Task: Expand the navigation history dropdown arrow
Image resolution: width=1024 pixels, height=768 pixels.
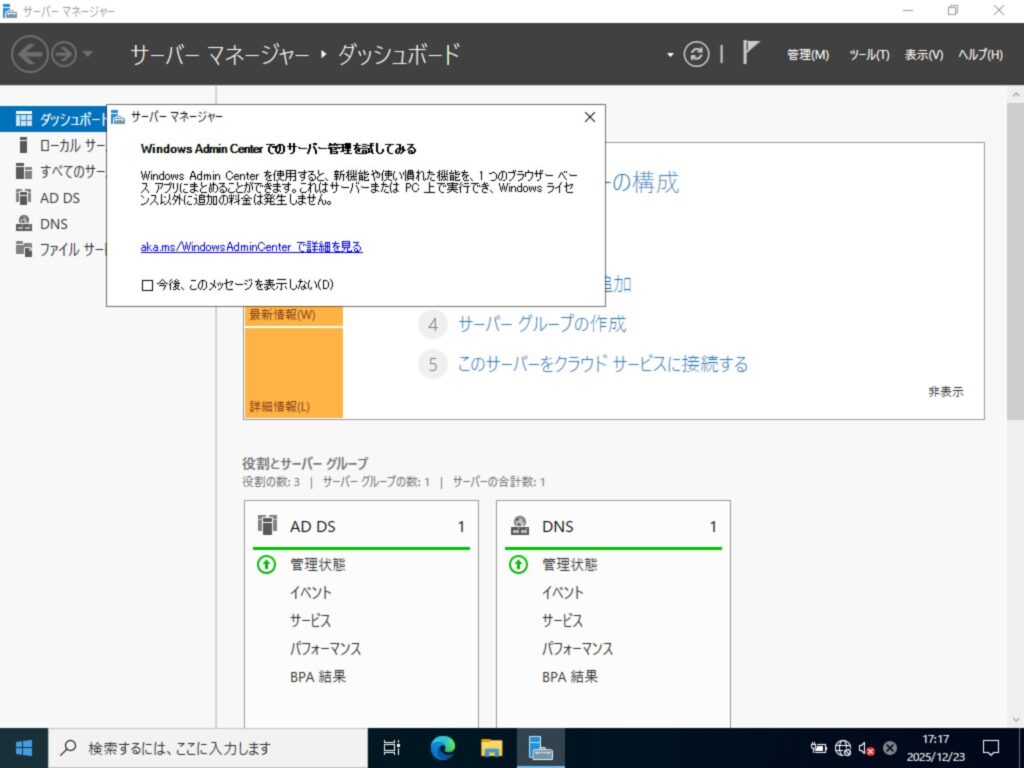Action: tap(89, 54)
